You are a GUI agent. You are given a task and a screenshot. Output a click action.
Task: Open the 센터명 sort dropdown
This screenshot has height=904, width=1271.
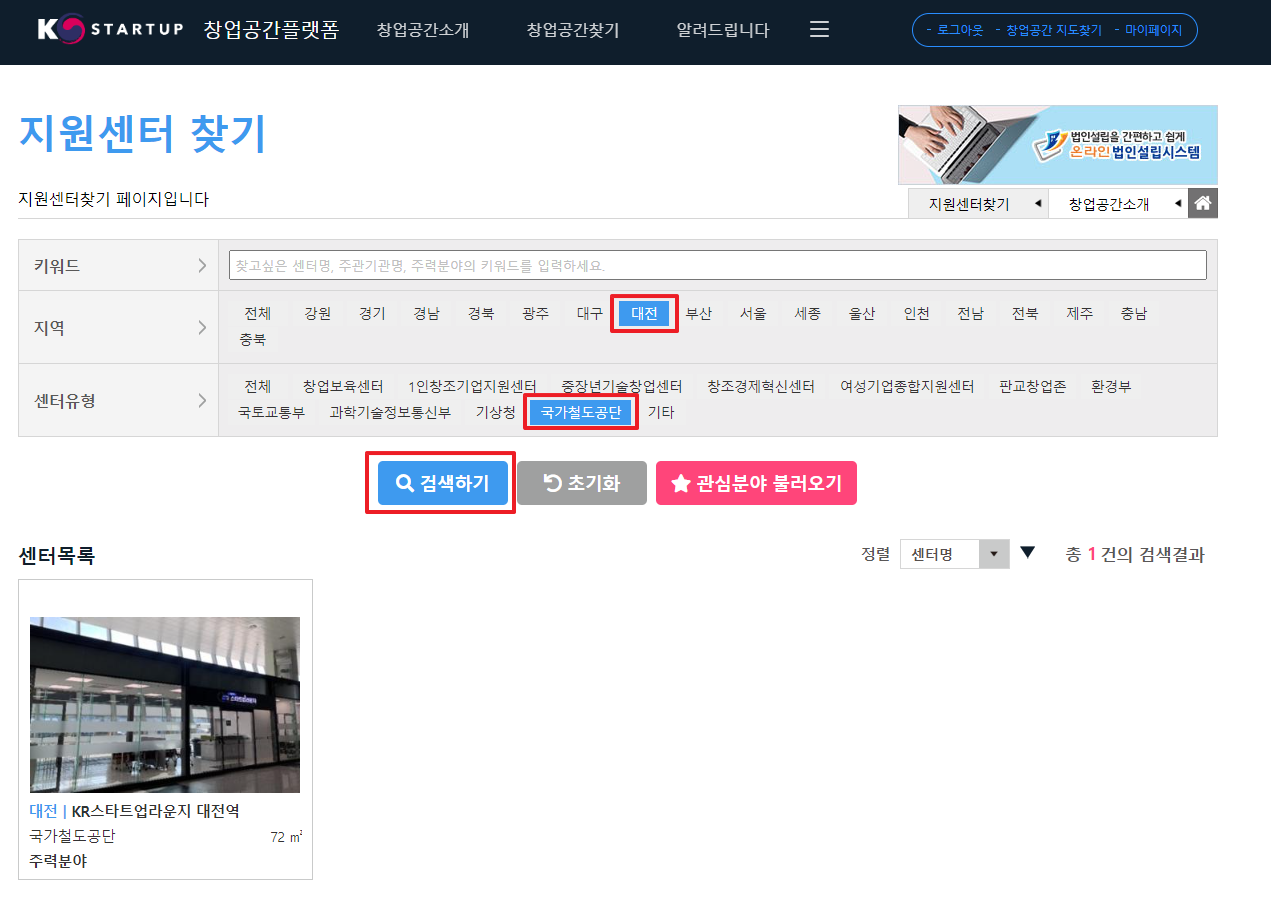954,553
